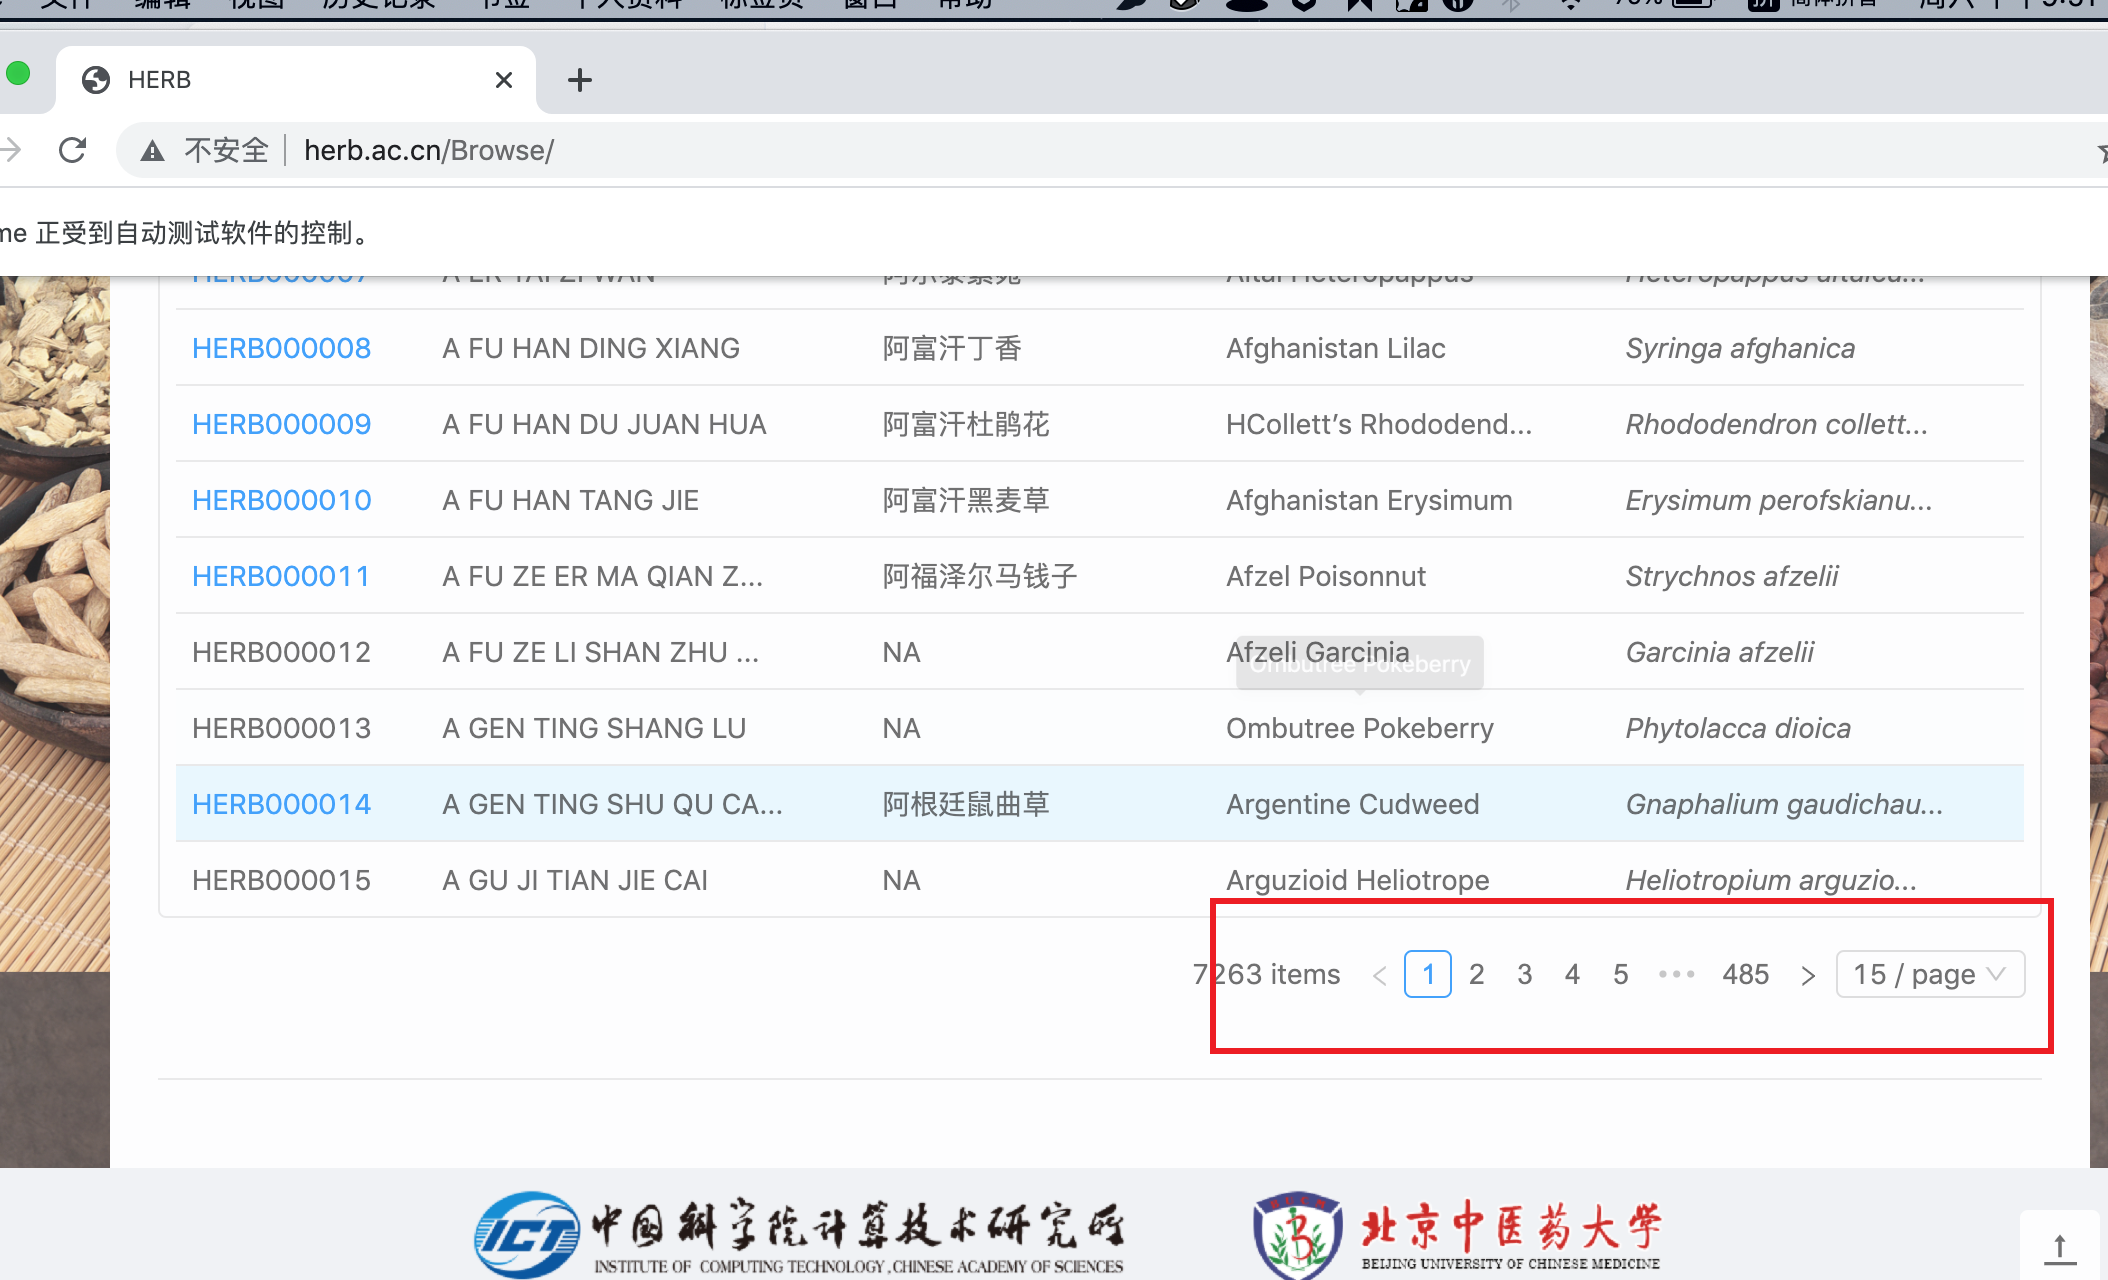Expand the 15 / page size dropdown
Image resolution: width=2108 pixels, height=1280 pixels.
click(x=1929, y=974)
